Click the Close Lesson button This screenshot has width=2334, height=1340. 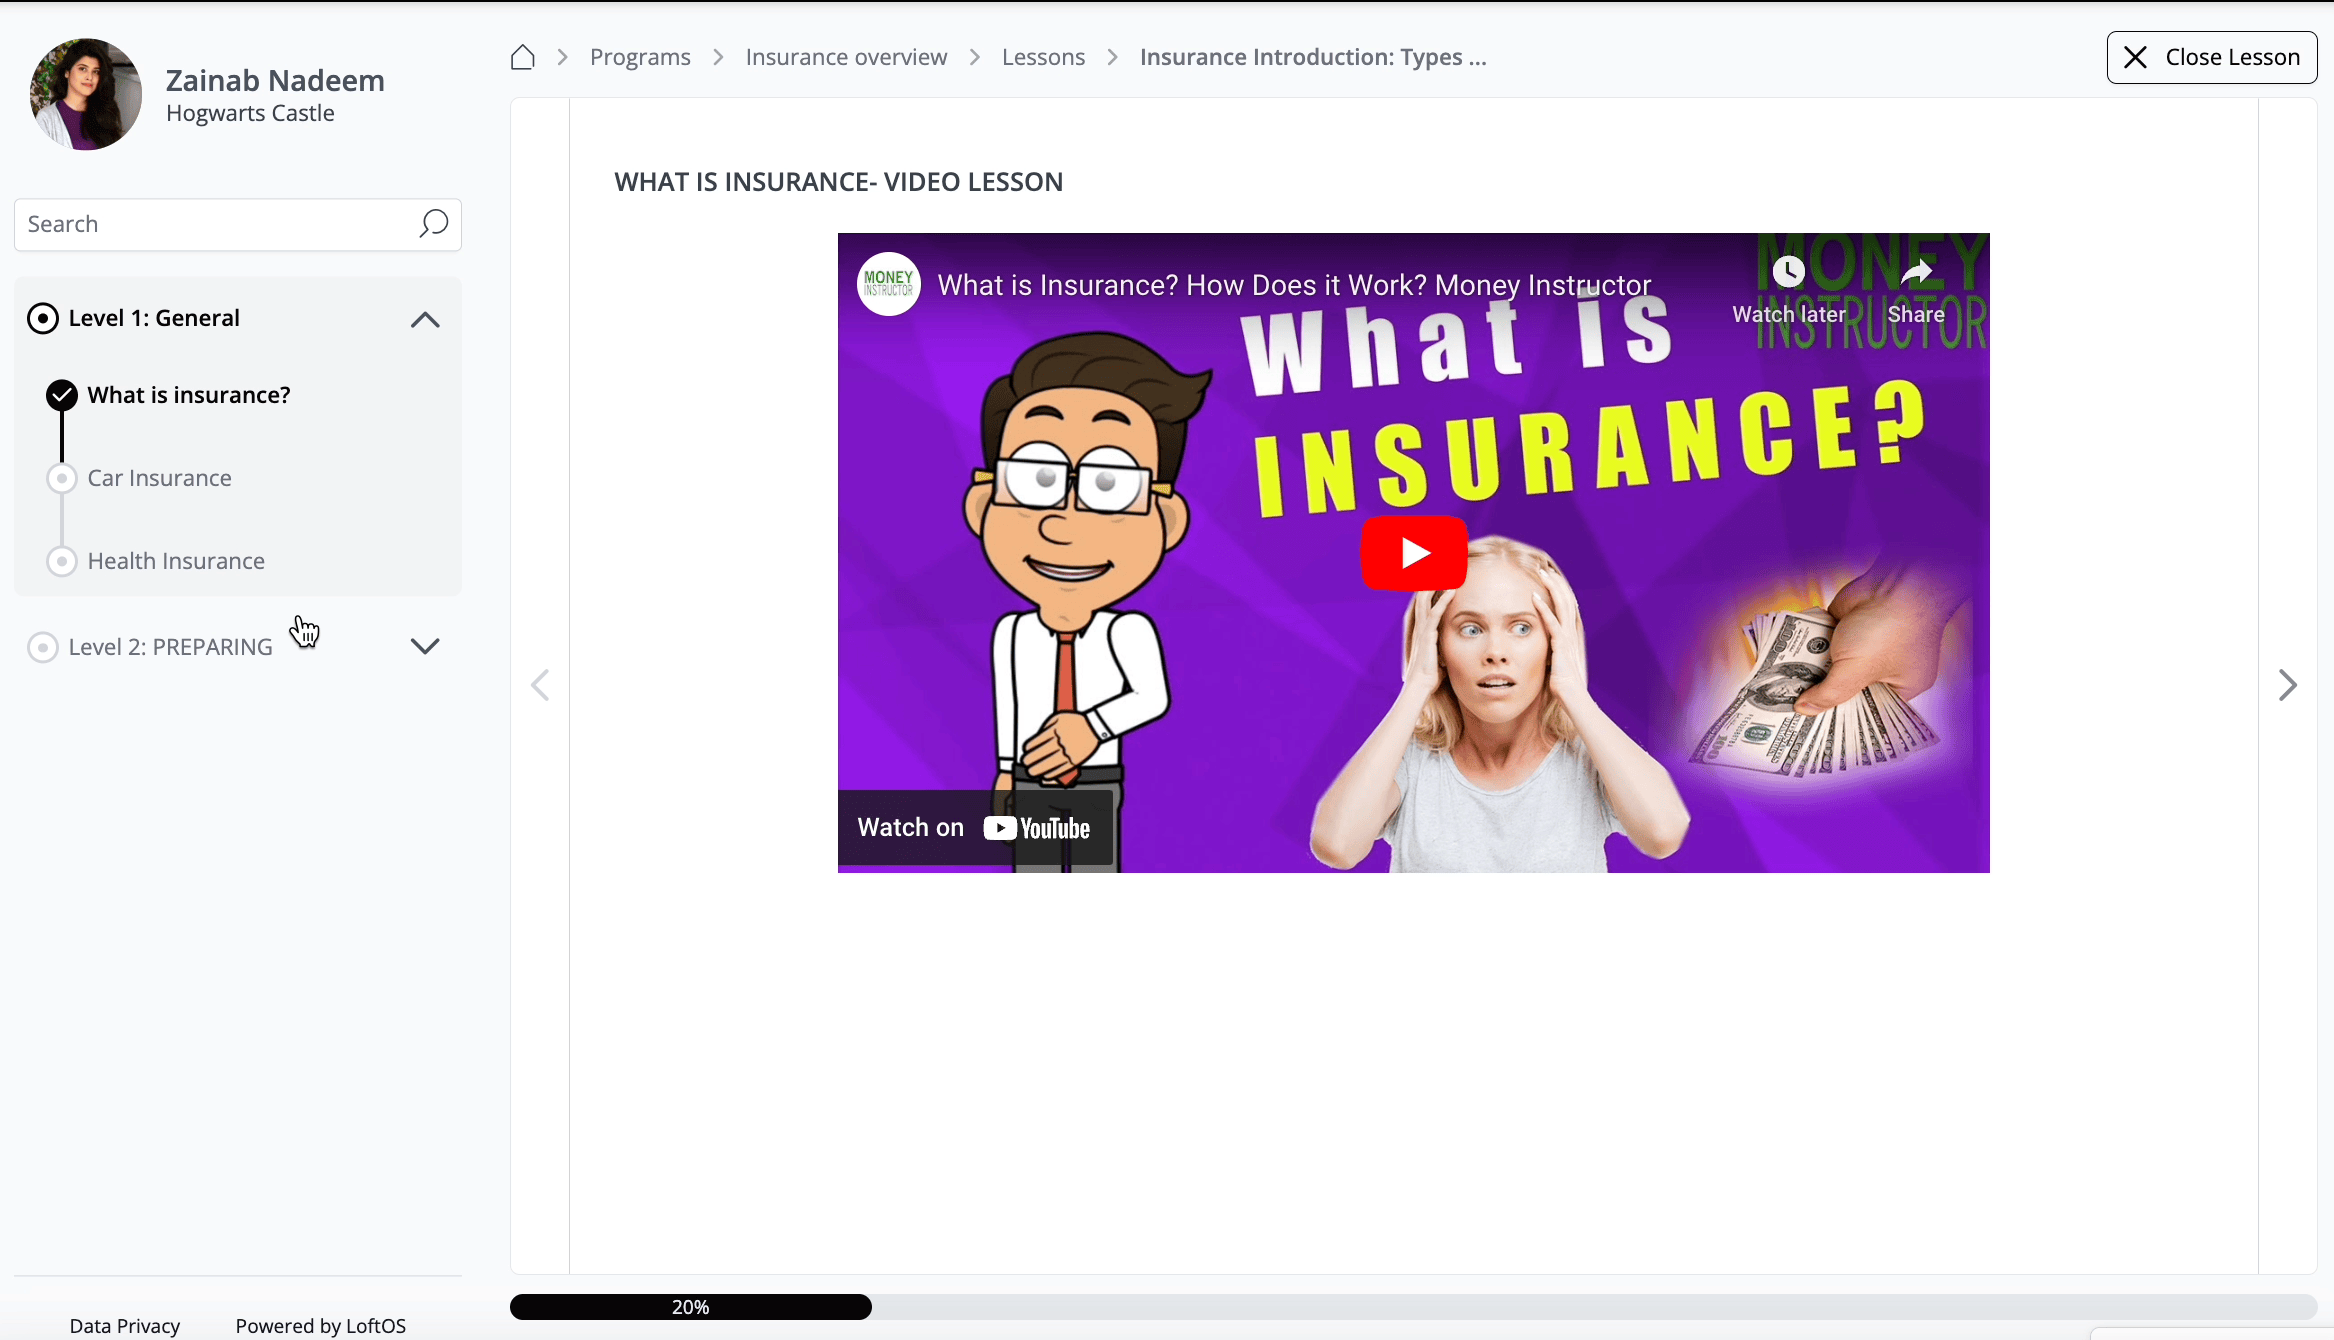[2211, 57]
